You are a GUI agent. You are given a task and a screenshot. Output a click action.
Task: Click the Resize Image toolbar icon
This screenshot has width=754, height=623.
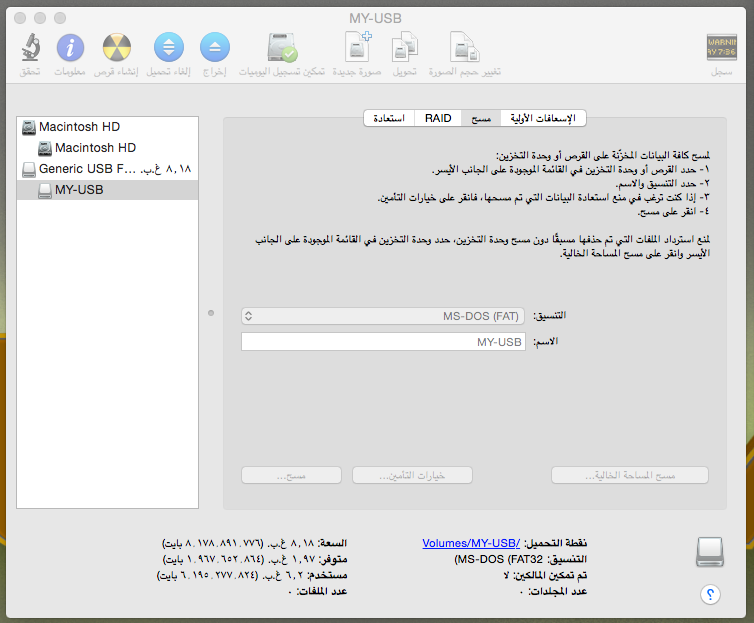(465, 47)
